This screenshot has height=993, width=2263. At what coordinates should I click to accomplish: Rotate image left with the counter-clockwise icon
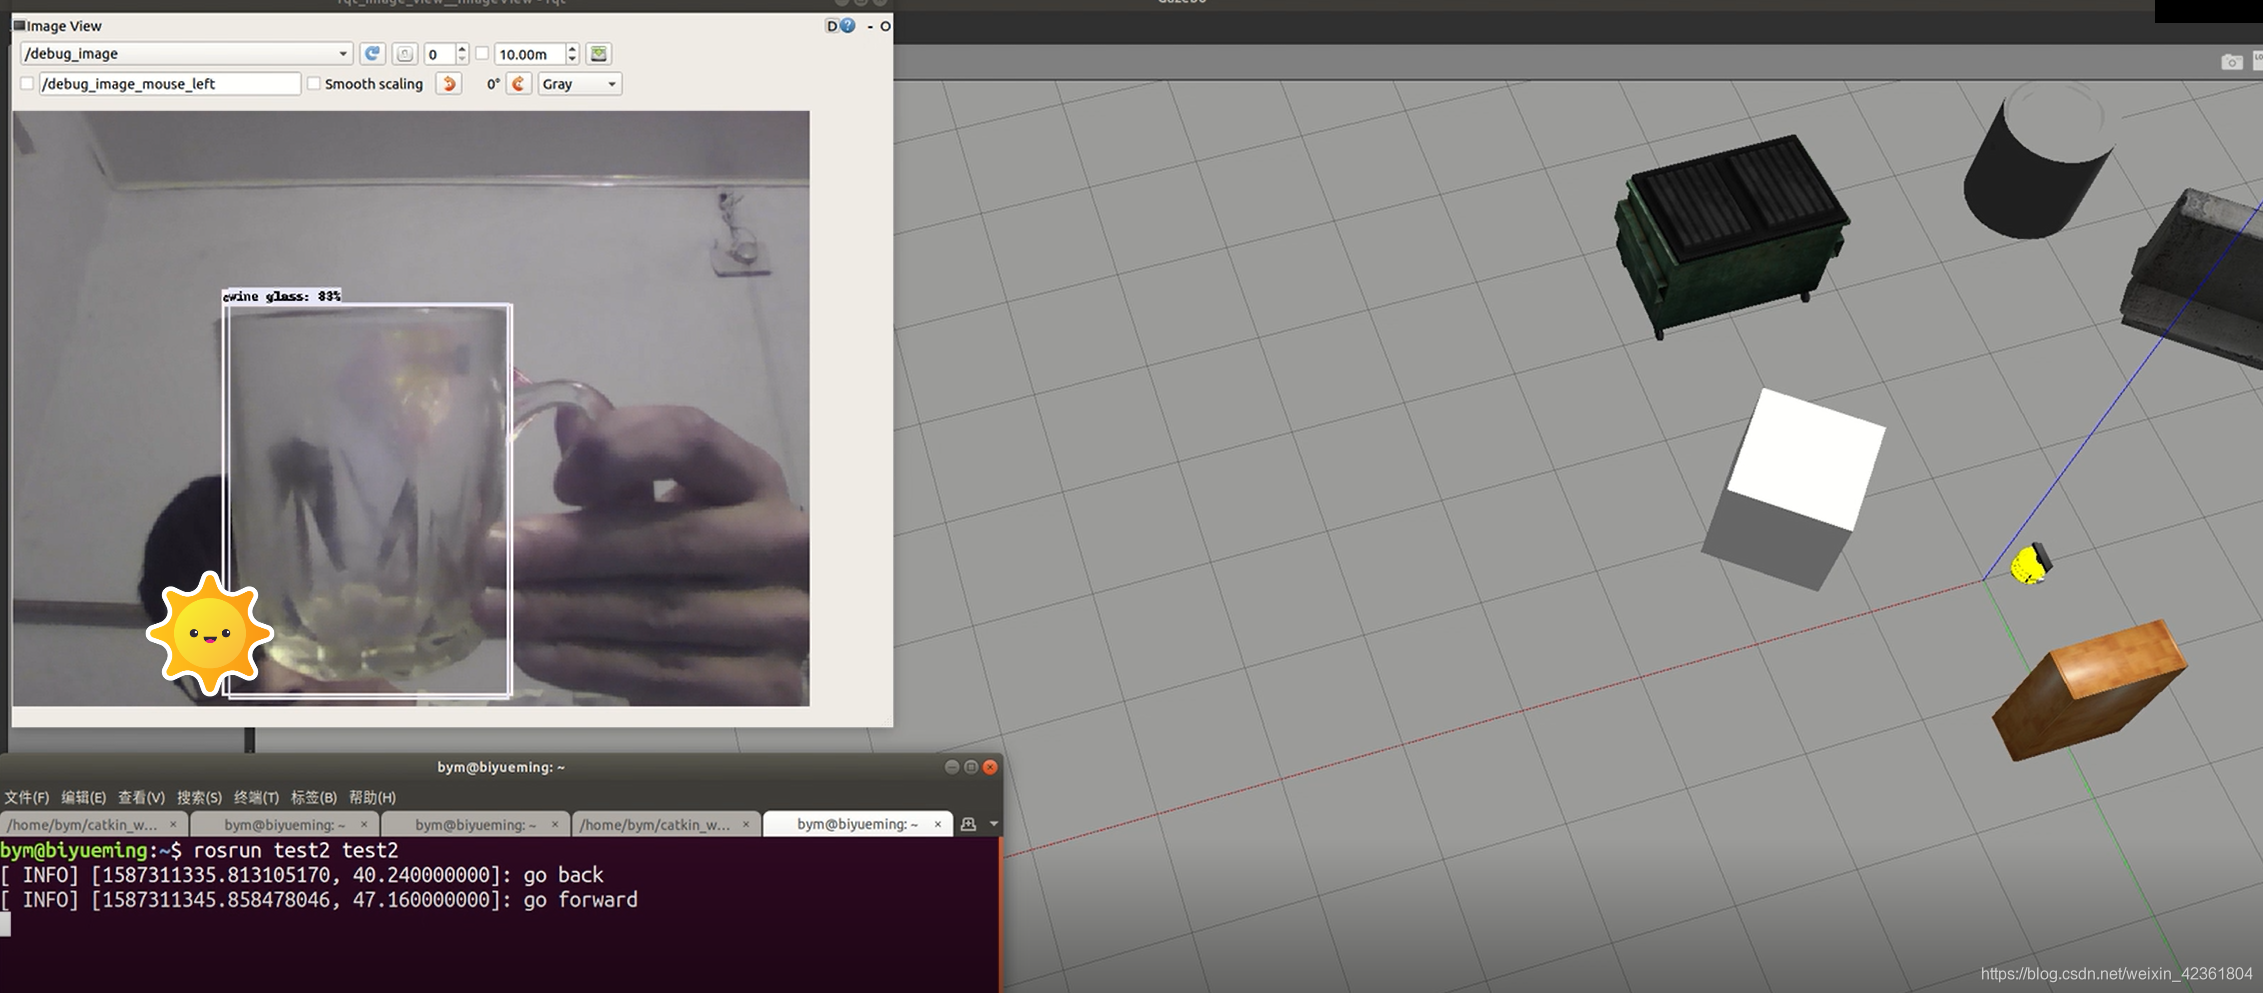coord(449,84)
